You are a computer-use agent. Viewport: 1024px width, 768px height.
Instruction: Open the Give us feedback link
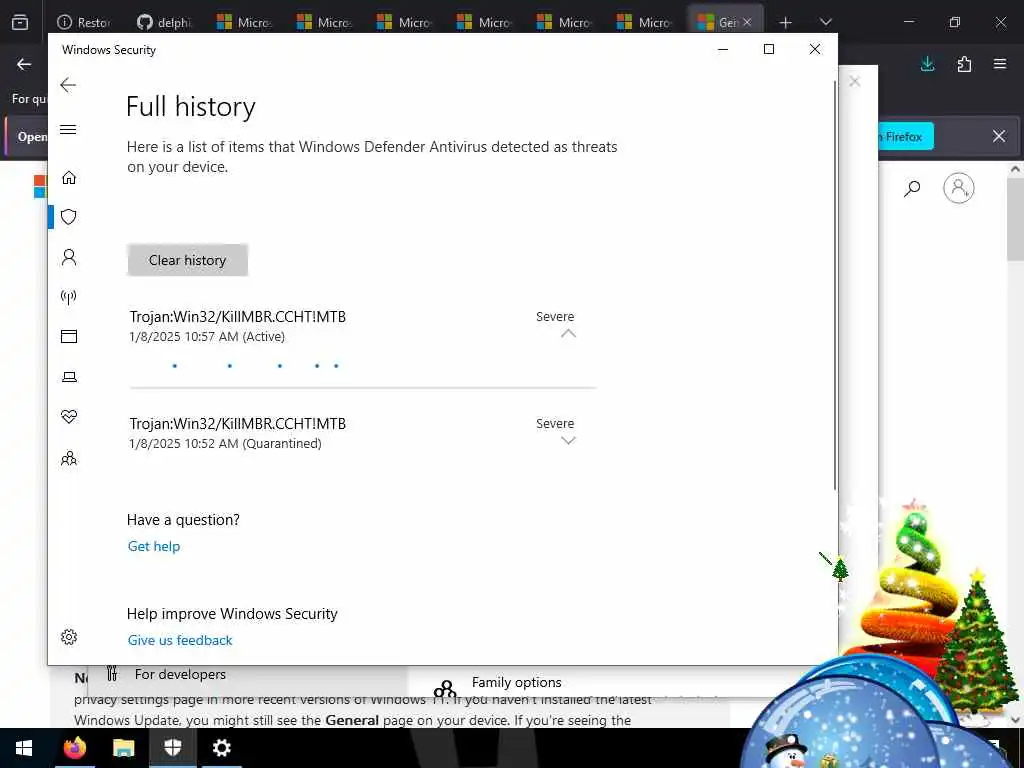(180, 641)
